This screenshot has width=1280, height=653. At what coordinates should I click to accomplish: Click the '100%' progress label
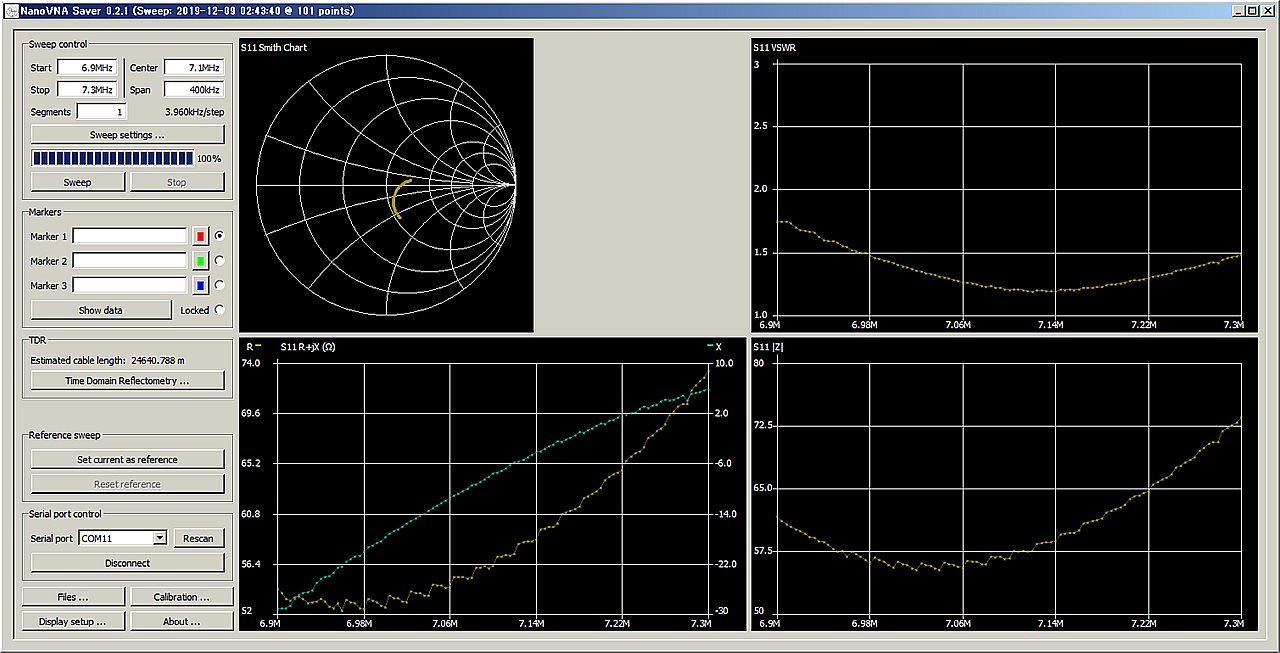click(209, 159)
